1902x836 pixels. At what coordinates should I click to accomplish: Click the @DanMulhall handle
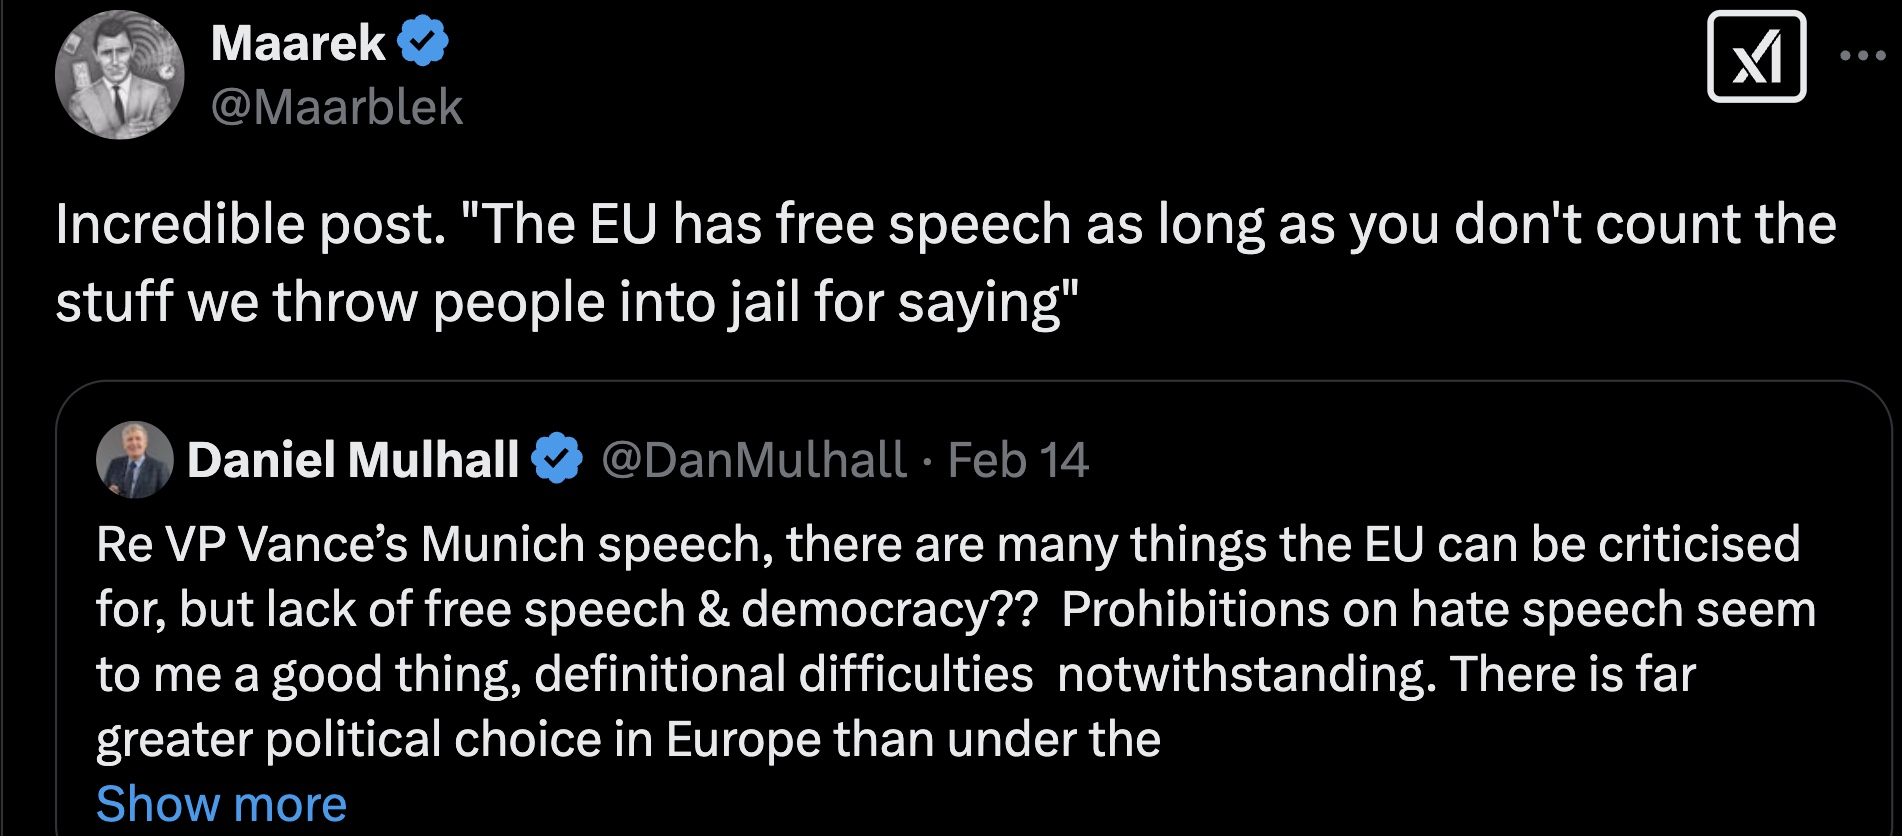click(x=754, y=460)
